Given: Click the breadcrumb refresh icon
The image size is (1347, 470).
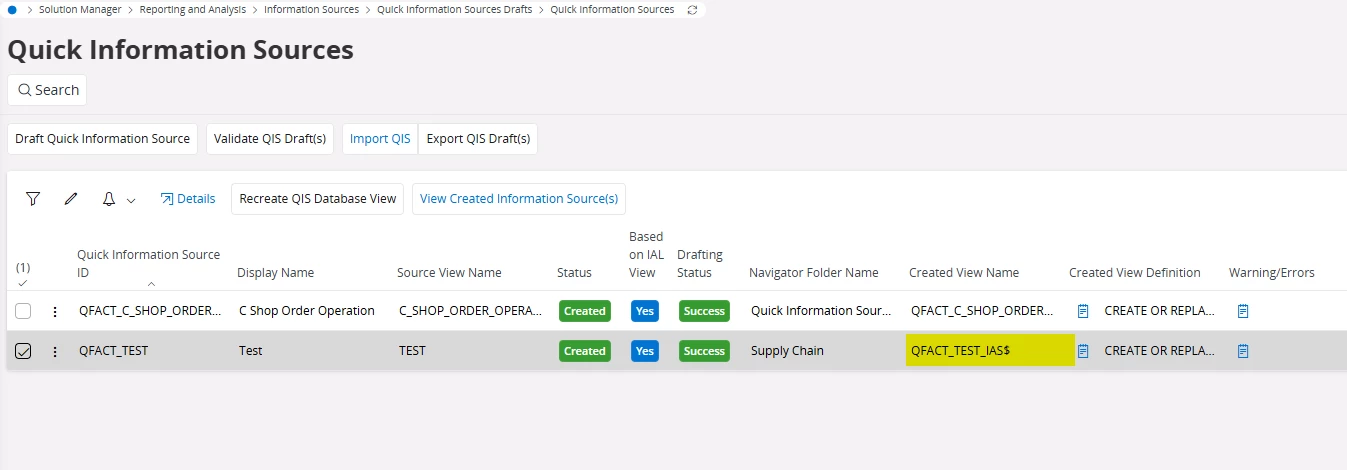Looking at the screenshot, I should pos(693,10).
